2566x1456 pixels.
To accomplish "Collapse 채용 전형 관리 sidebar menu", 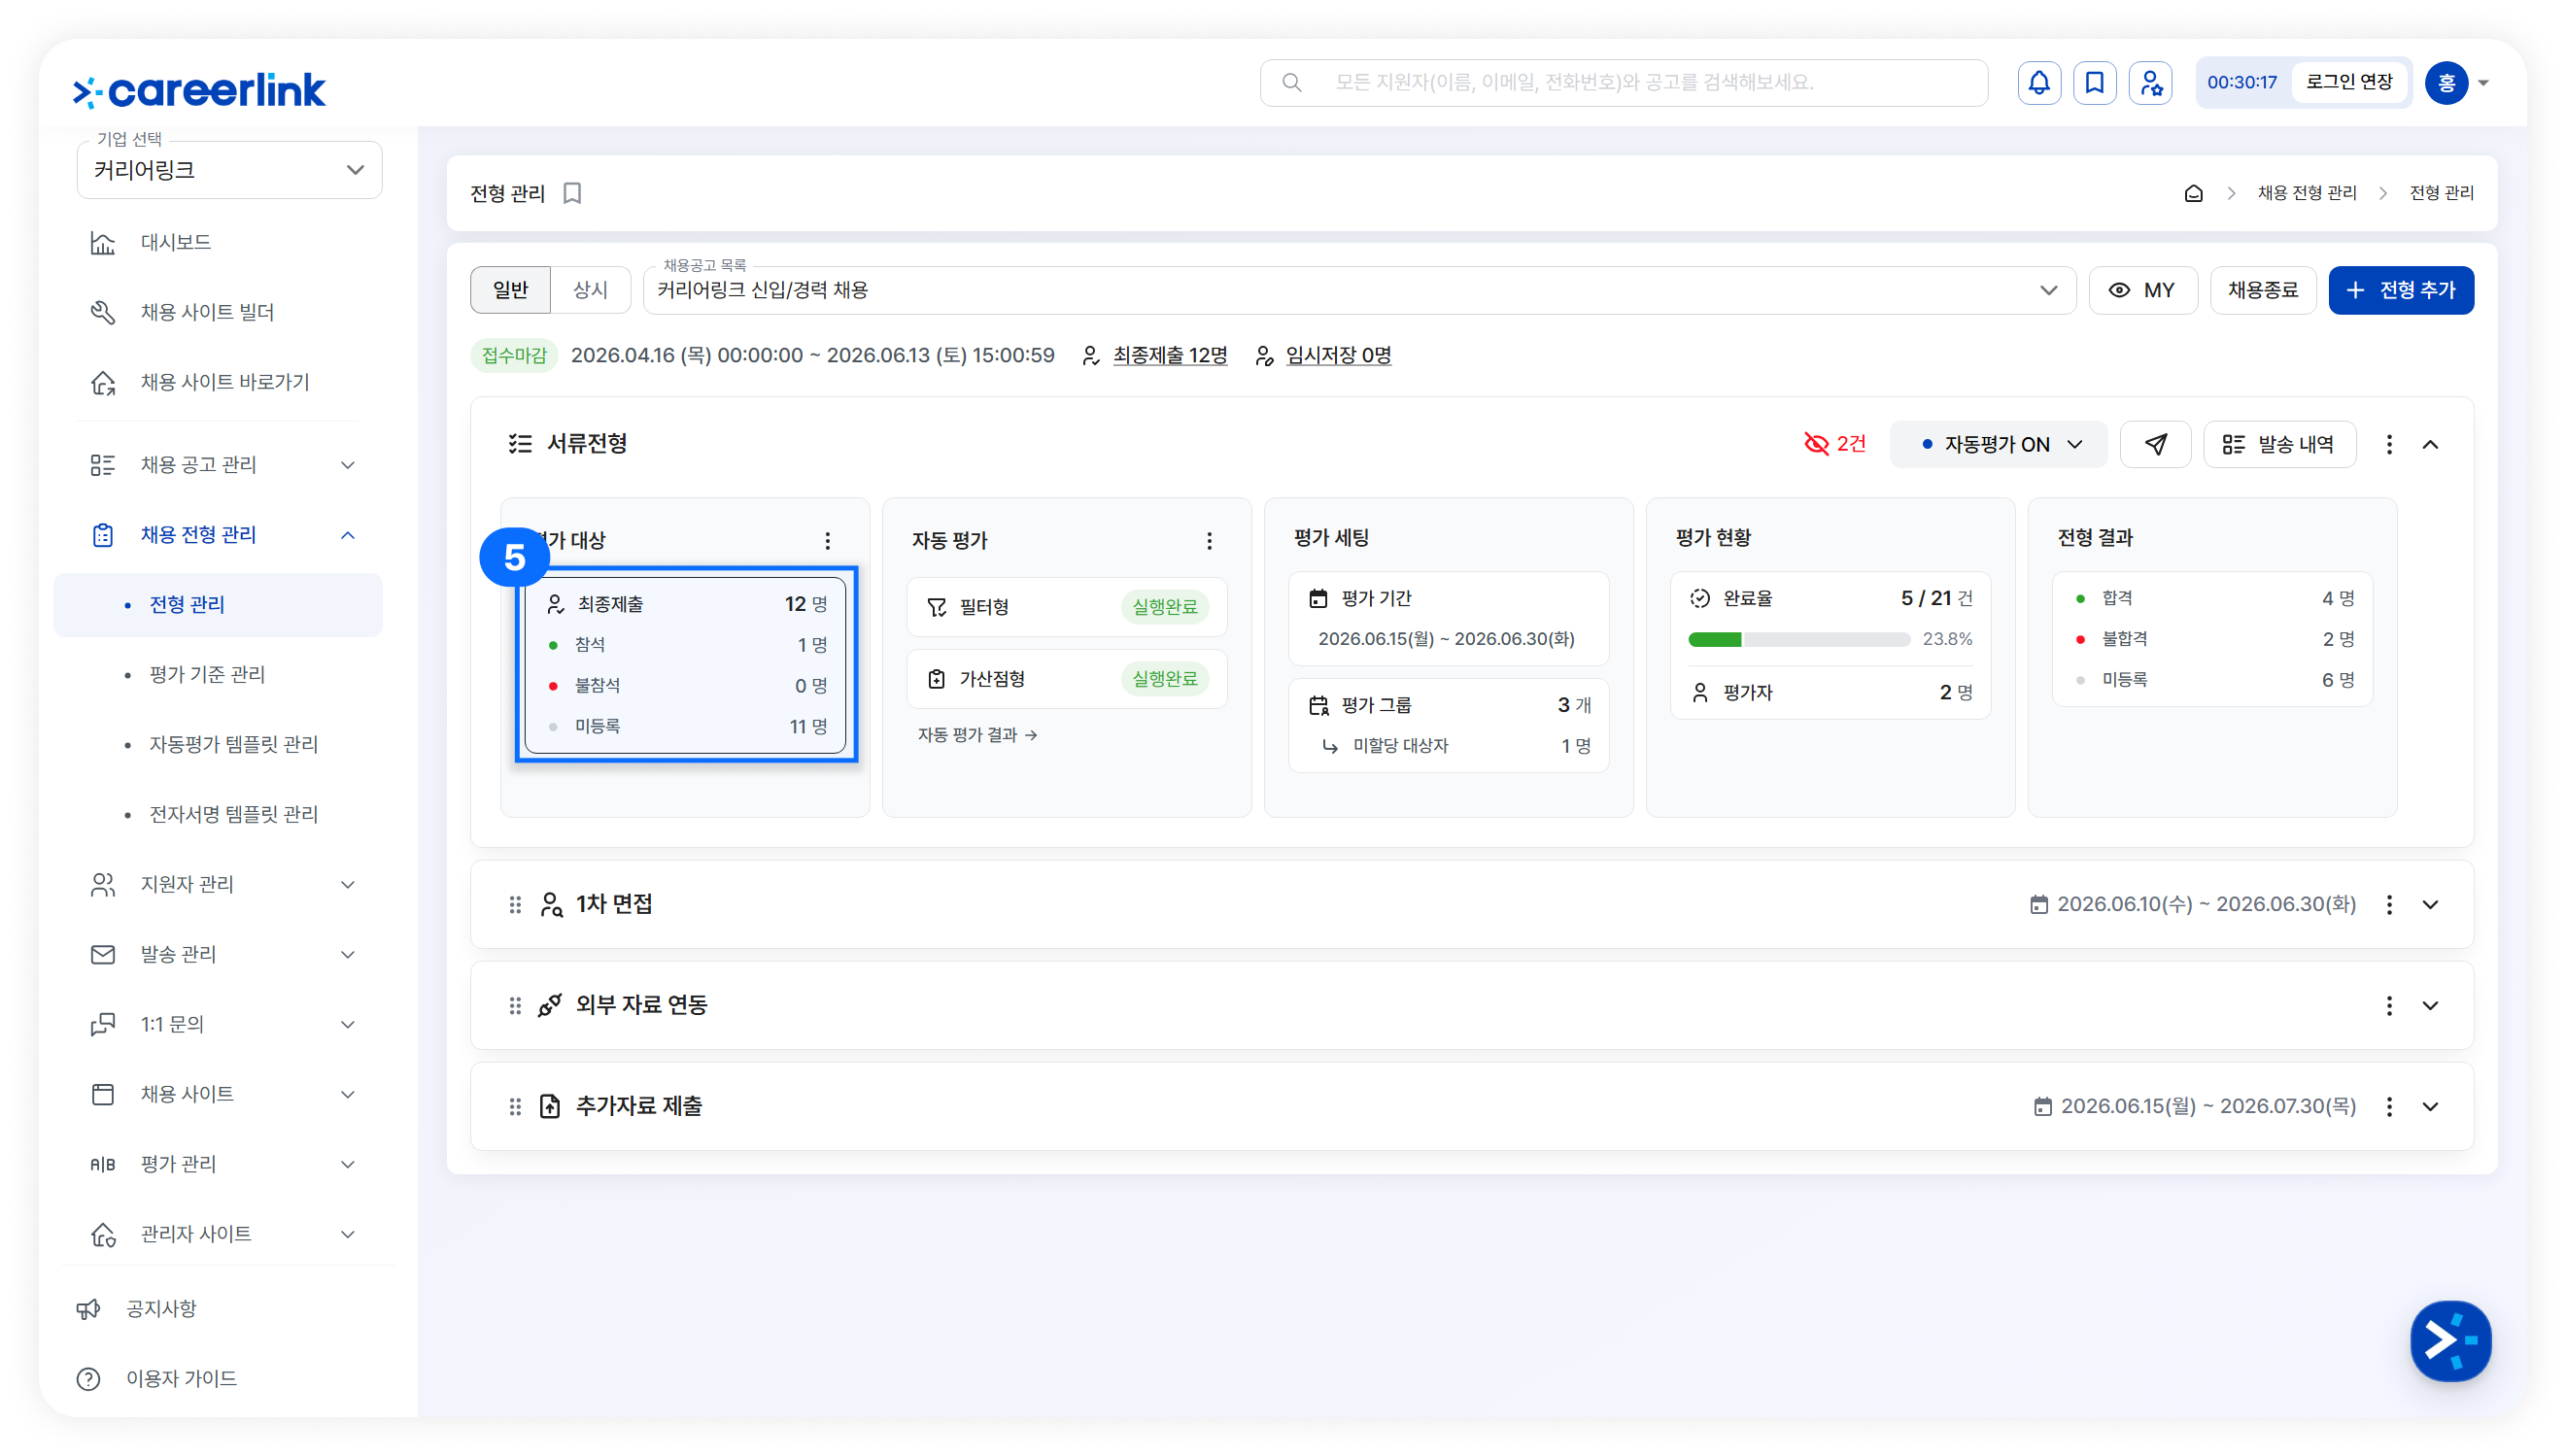I will point(220,535).
